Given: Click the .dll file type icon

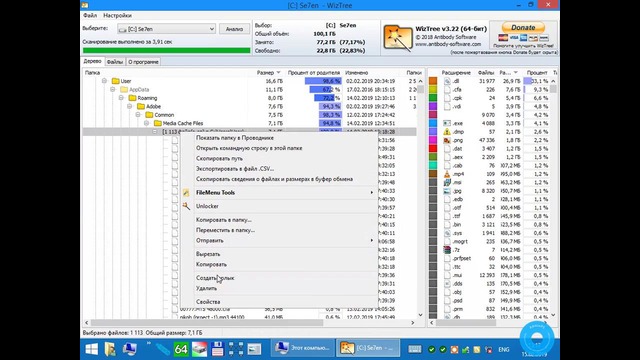Looking at the screenshot, I should tap(447, 81).
